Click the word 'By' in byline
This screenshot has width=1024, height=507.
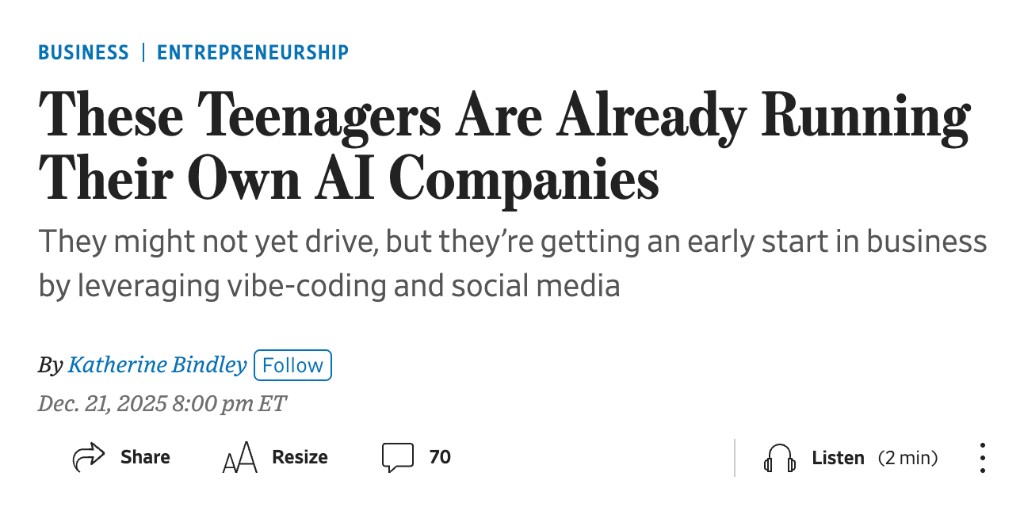tap(50, 366)
